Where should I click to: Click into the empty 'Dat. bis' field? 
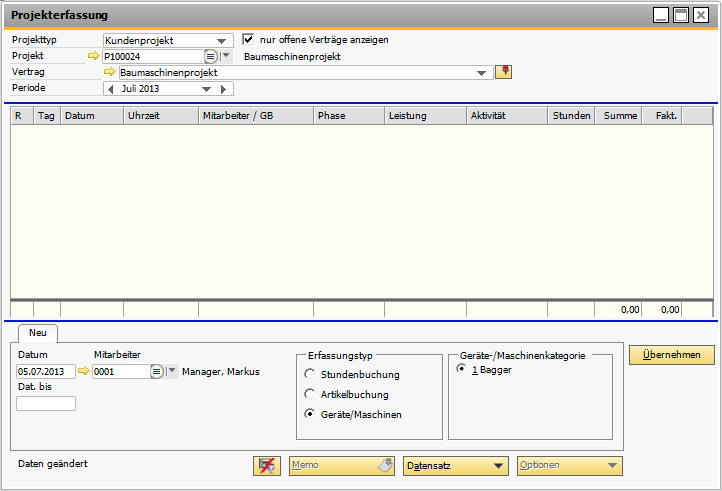point(46,403)
